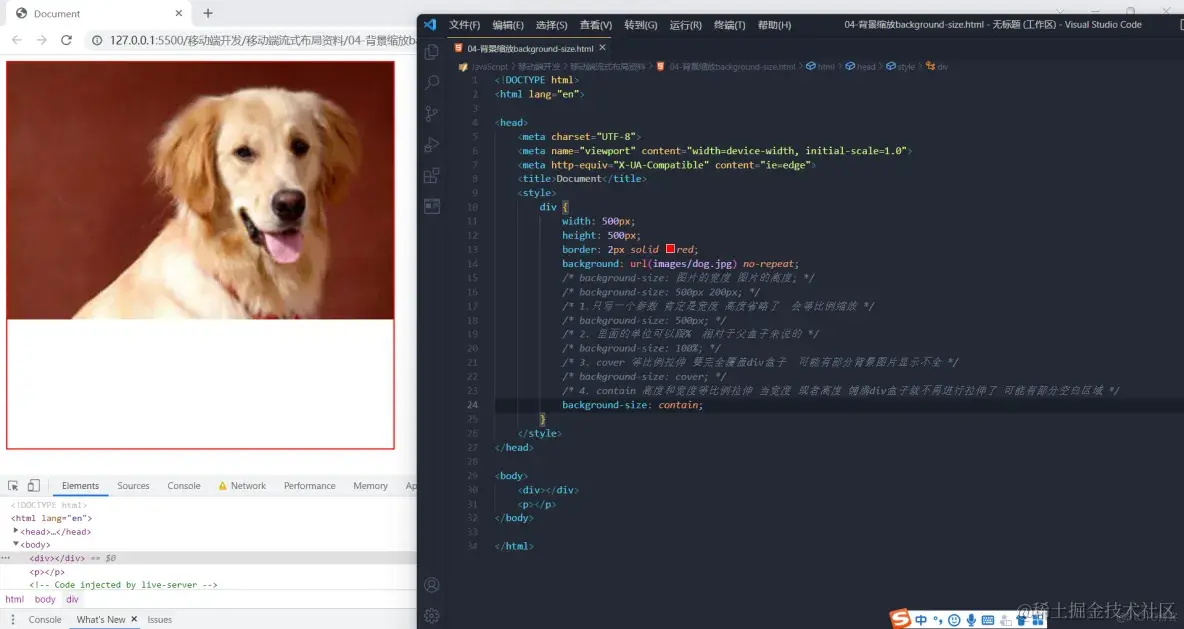Viewport: 1184px width, 629px height.
Task: Select the p element in DOM tree
Action: (47, 572)
